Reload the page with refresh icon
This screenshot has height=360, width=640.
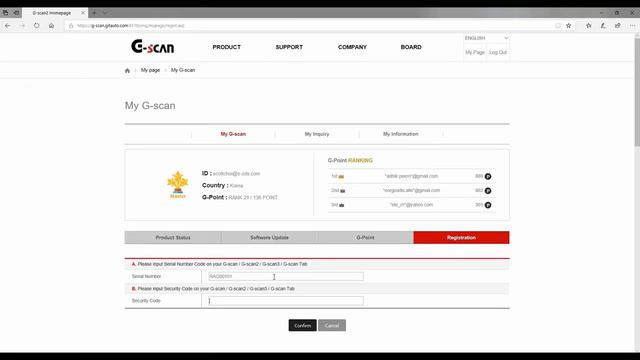pos(37,25)
